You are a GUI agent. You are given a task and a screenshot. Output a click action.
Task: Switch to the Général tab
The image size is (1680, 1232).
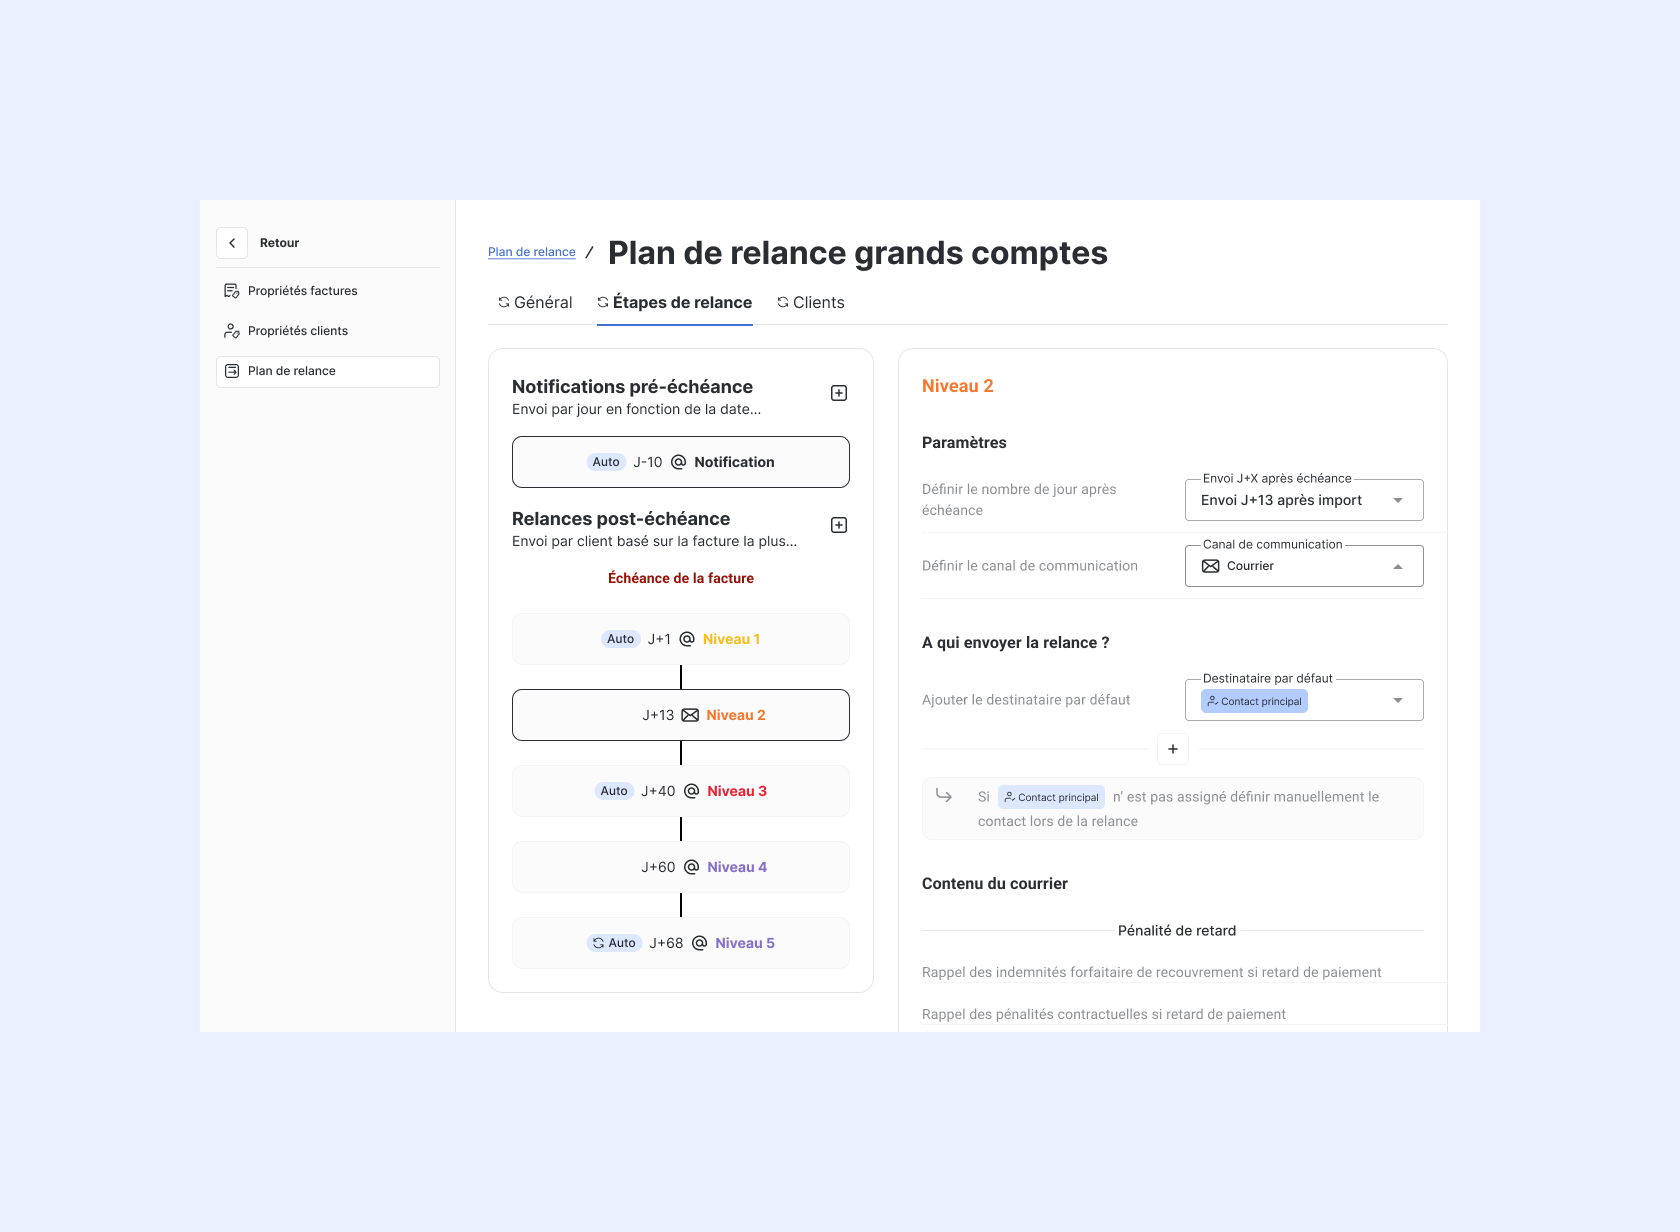click(535, 302)
